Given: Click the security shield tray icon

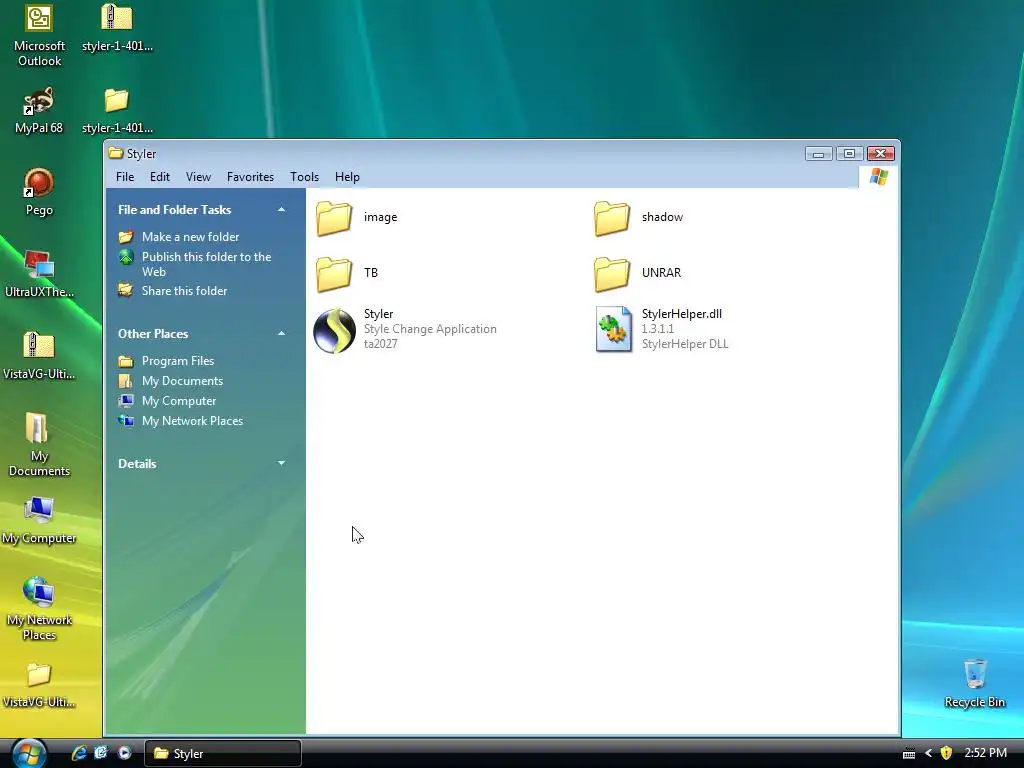Looking at the screenshot, I should pyautogui.click(x=946, y=753).
